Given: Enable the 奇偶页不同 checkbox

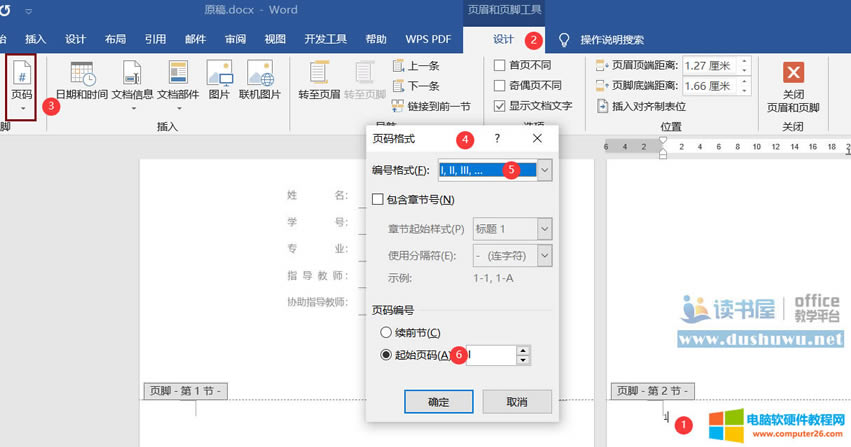Looking at the screenshot, I should pyautogui.click(x=500, y=85).
